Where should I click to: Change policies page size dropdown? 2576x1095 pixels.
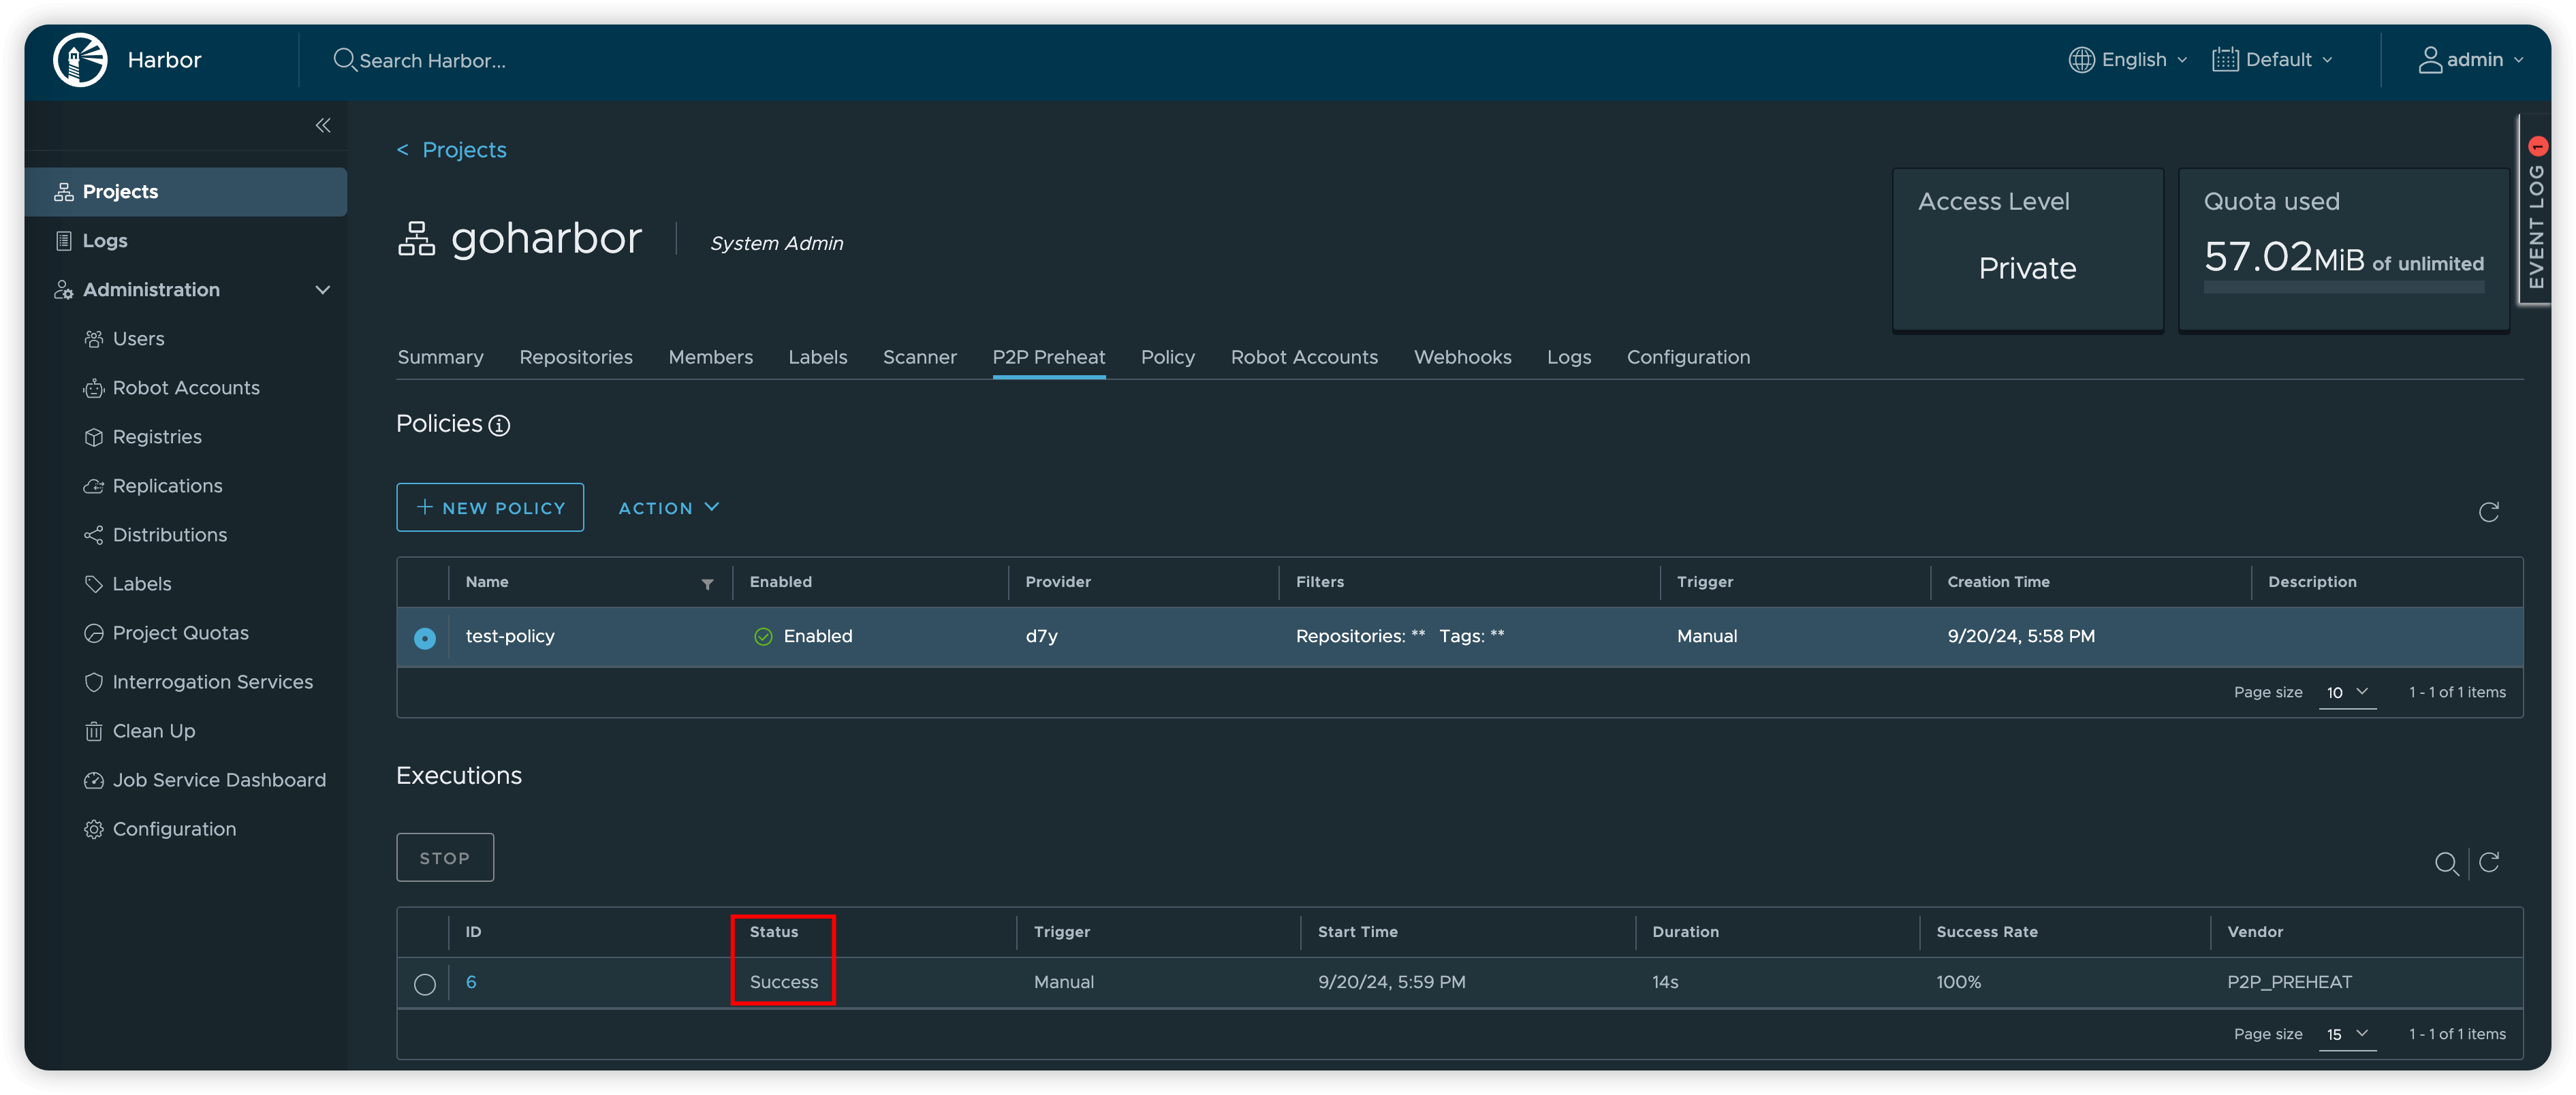pos(2346,692)
